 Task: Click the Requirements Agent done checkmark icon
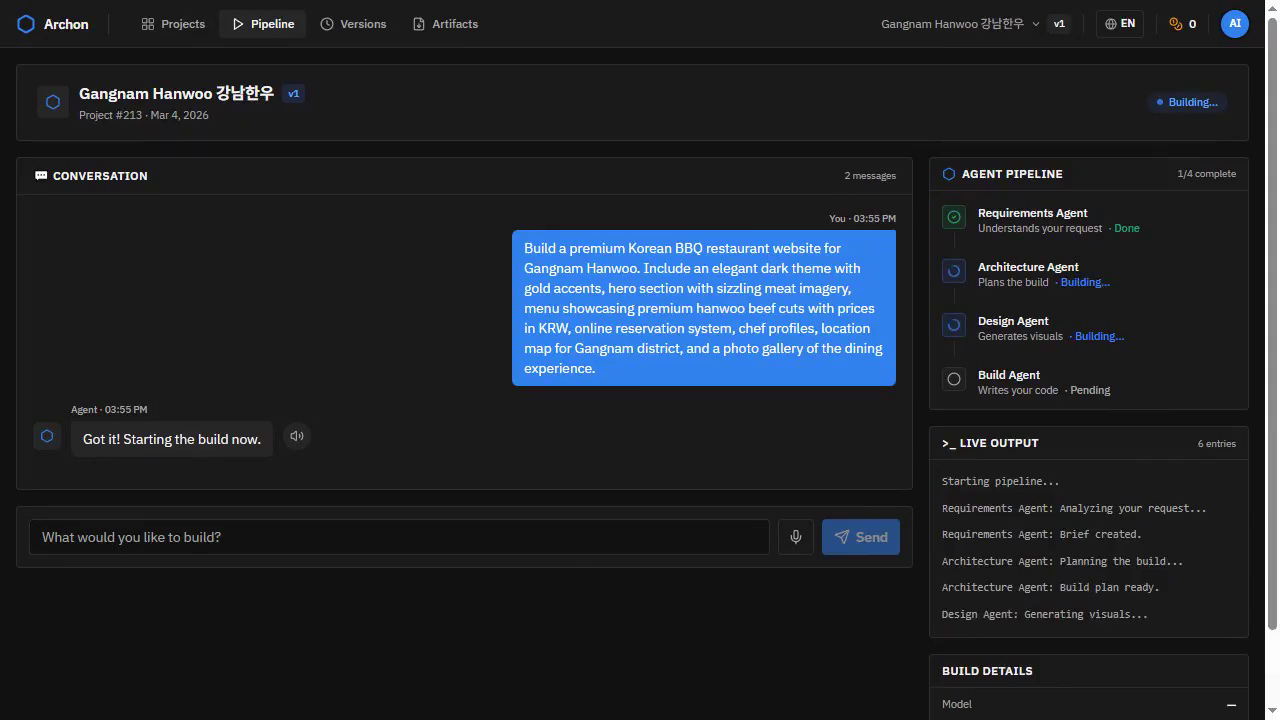point(954,217)
